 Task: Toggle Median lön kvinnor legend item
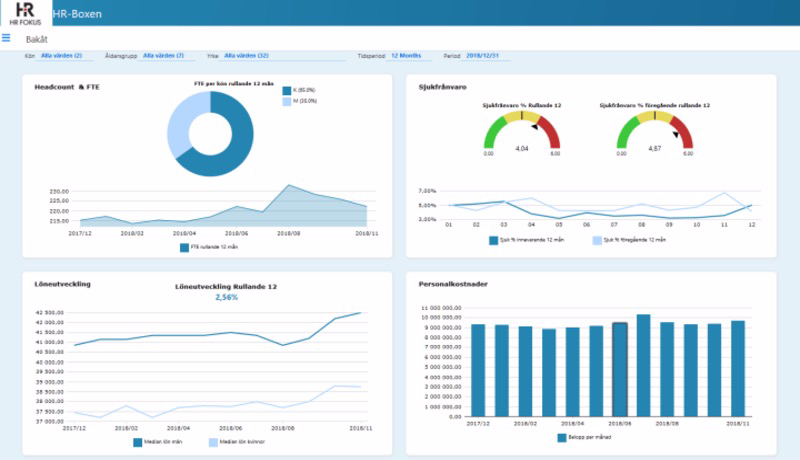[x=237, y=442]
